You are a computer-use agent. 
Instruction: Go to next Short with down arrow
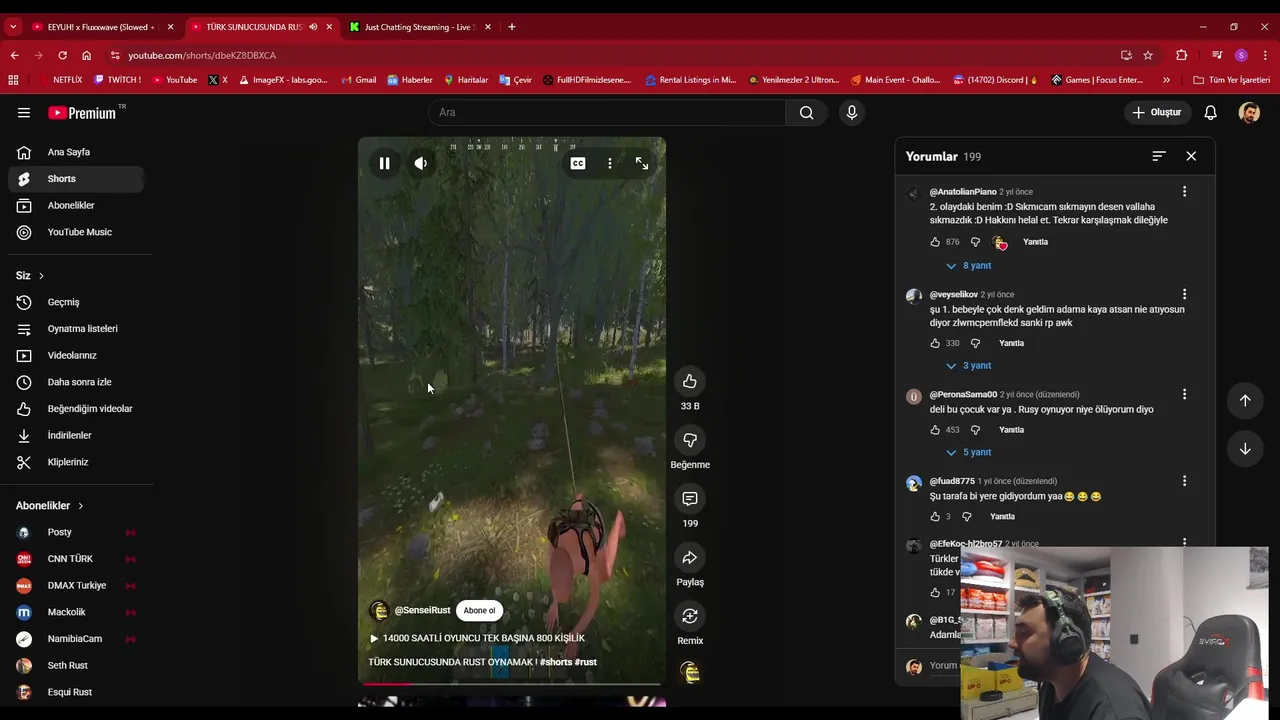pos(1245,449)
